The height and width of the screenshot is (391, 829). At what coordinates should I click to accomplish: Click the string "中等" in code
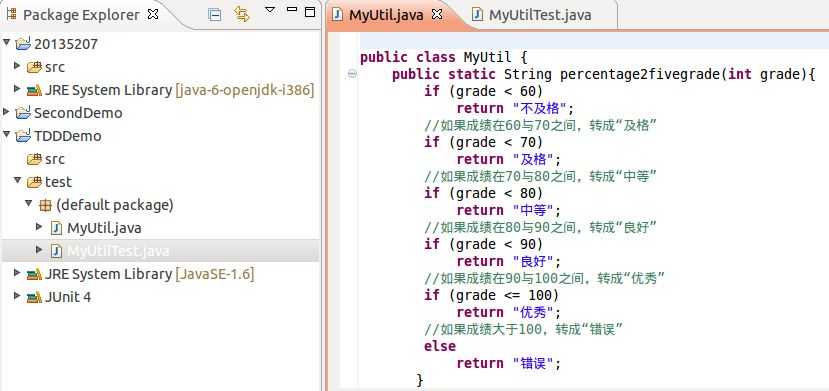(533, 210)
